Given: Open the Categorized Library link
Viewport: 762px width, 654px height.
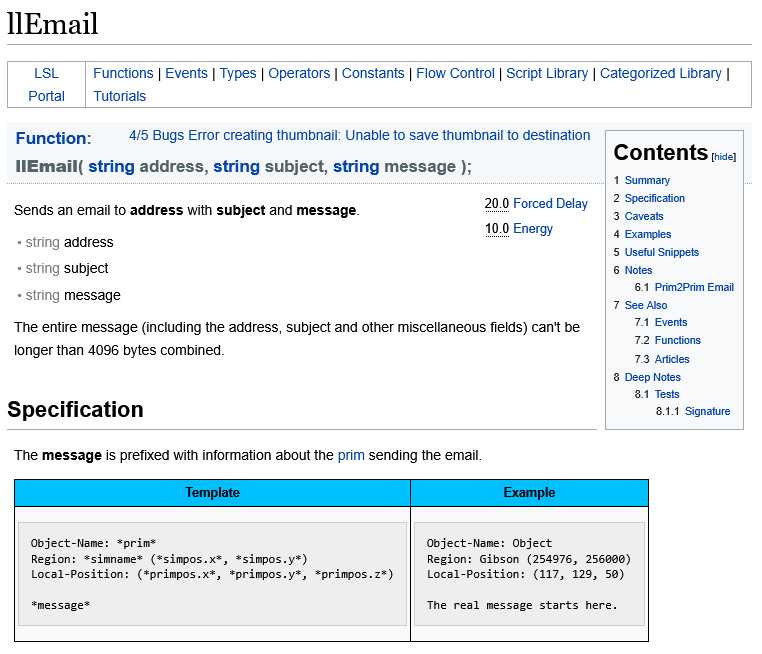Looking at the screenshot, I should (660, 73).
